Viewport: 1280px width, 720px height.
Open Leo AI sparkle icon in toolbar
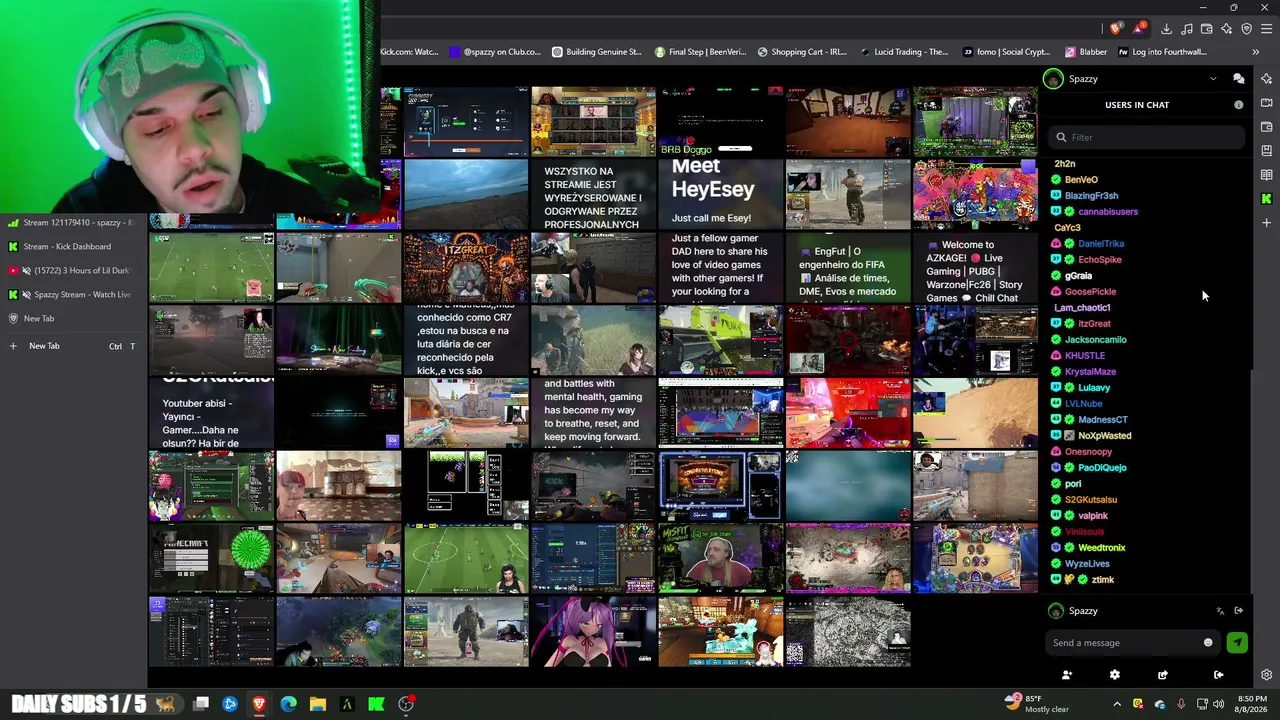[x=1227, y=29]
